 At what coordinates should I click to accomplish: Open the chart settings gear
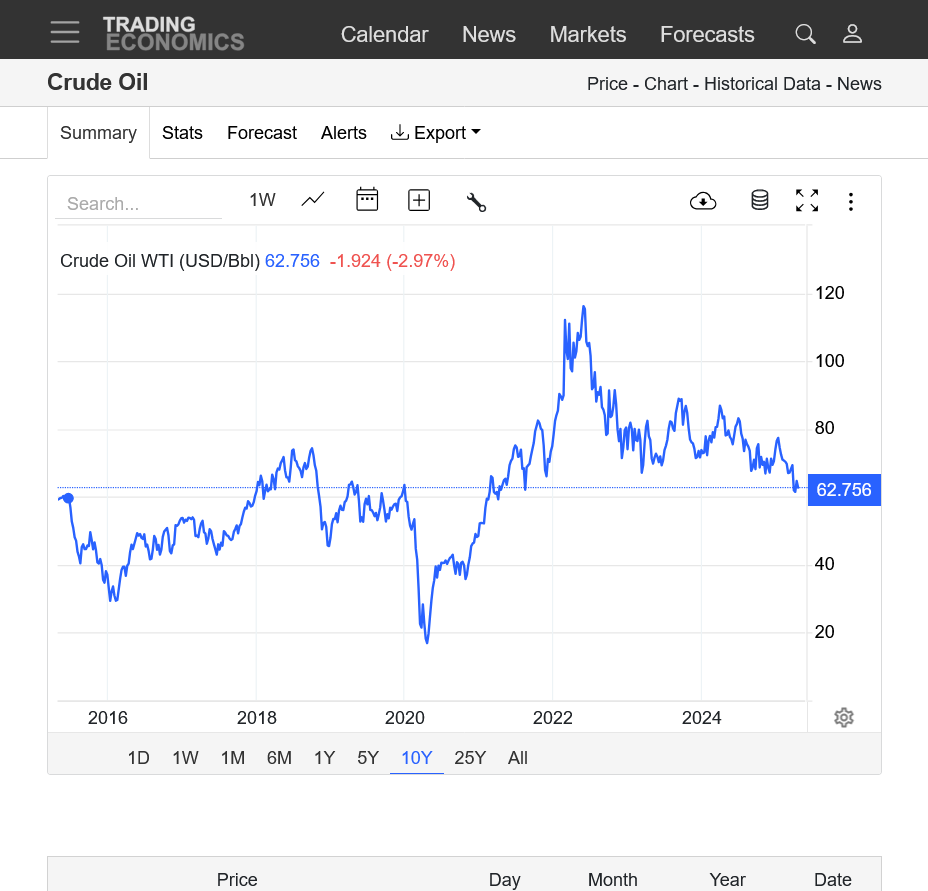[x=843, y=718]
